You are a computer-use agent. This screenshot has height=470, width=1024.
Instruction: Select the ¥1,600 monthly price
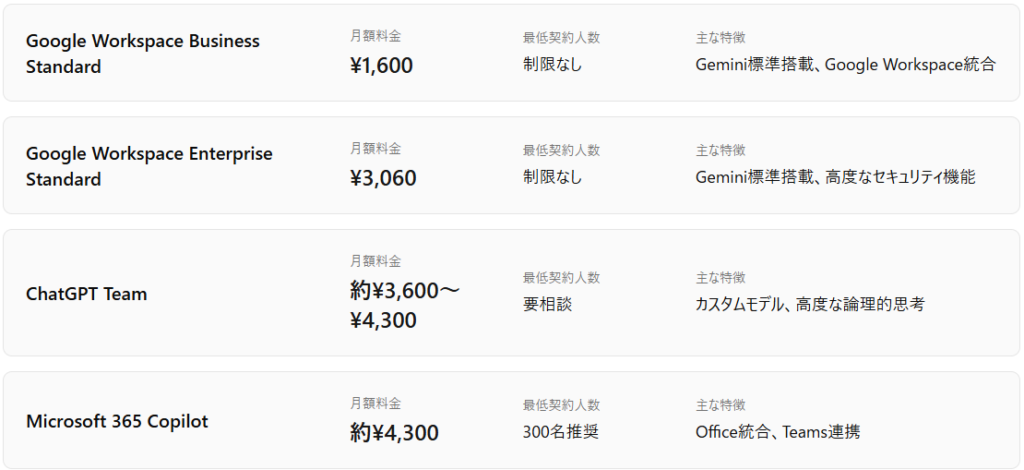381,66
